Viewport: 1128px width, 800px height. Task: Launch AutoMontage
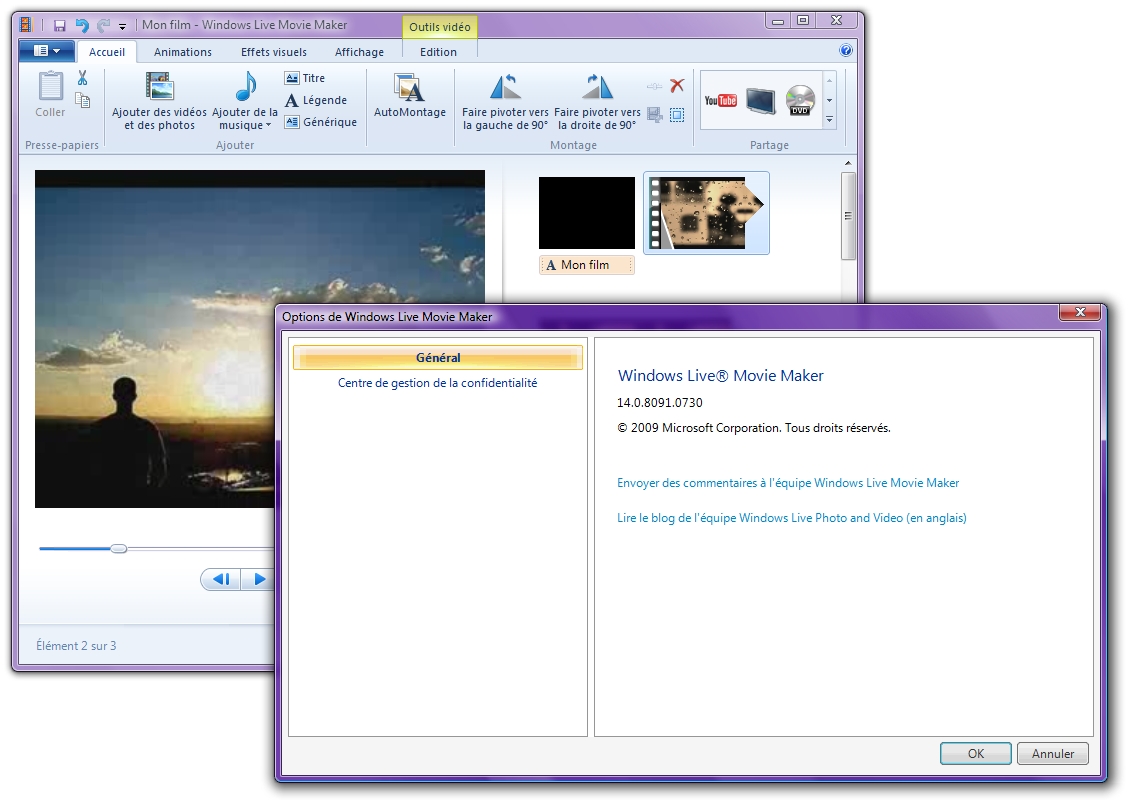point(409,94)
